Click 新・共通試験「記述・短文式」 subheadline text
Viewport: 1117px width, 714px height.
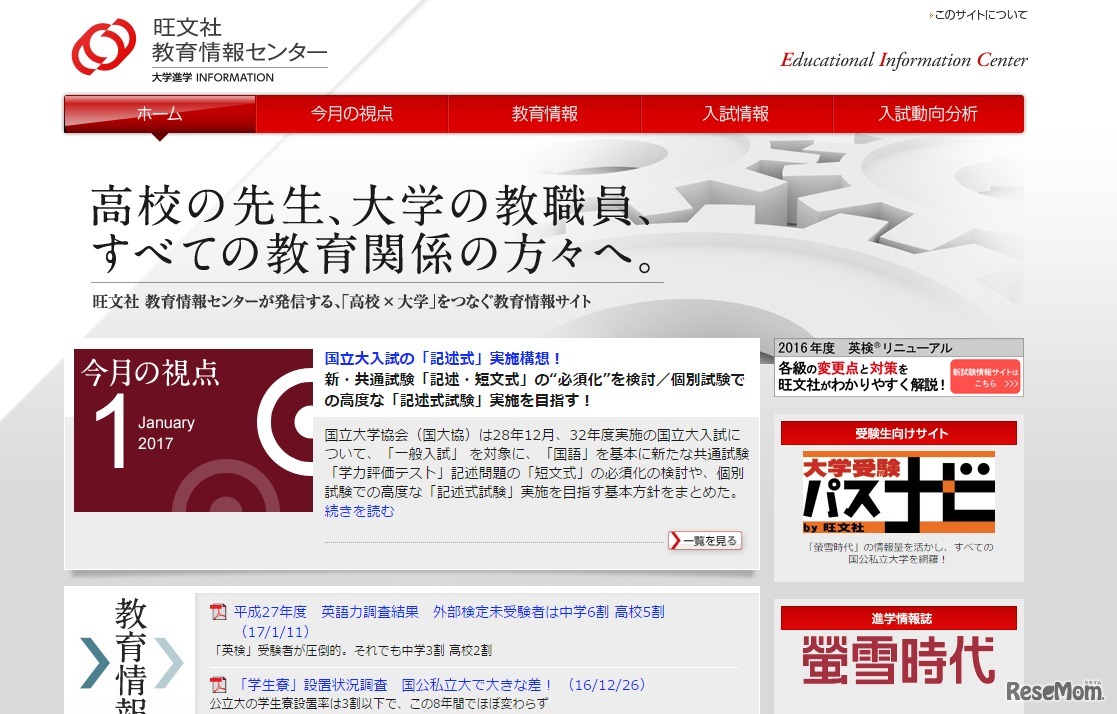[x=534, y=390]
